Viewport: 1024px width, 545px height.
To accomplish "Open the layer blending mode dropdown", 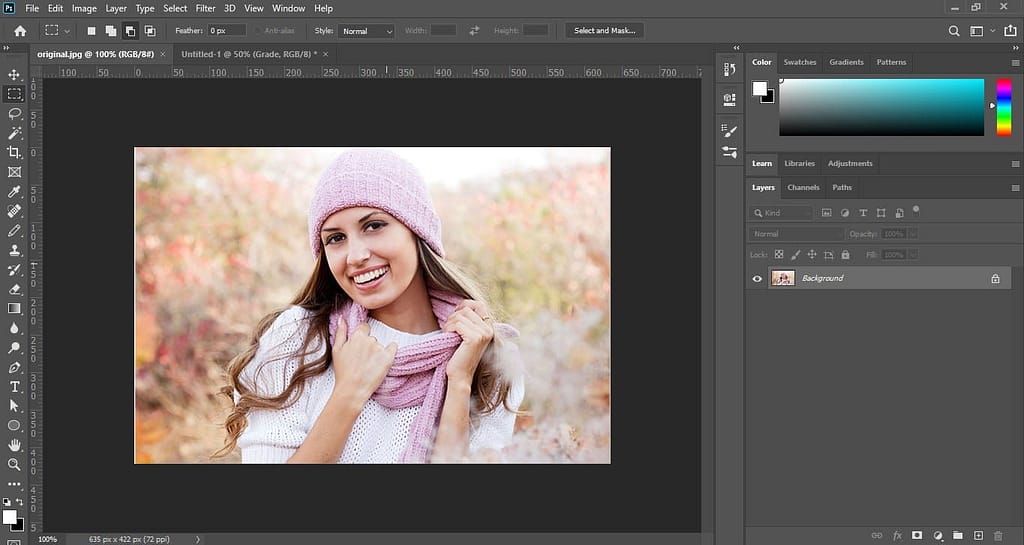I will click(796, 234).
